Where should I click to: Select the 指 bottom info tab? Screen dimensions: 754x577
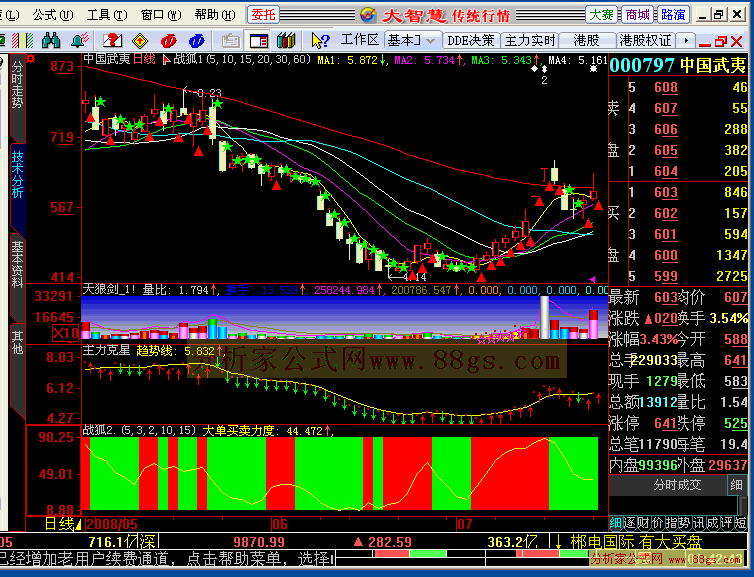click(x=671, y=523)
